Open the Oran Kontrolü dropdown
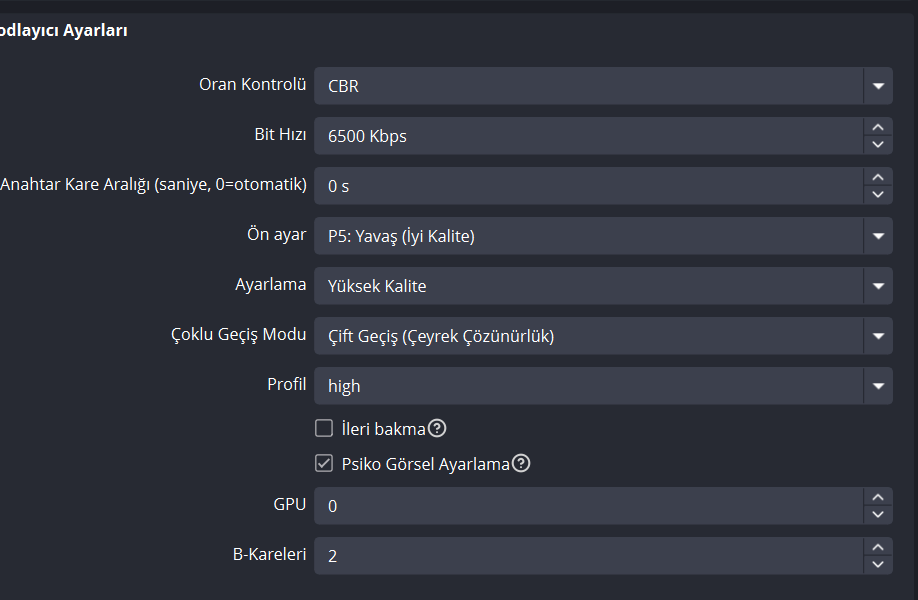The image size is (918, 600). 878,86
